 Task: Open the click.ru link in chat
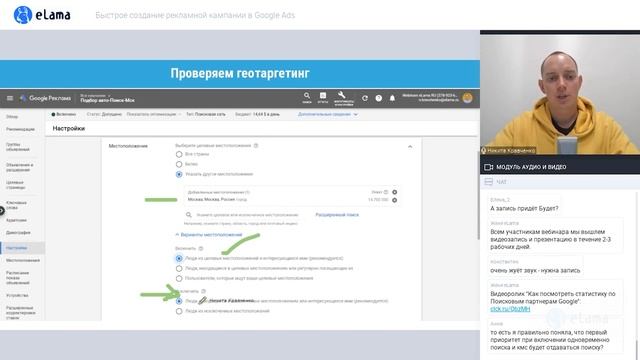(x=510, y=309)
